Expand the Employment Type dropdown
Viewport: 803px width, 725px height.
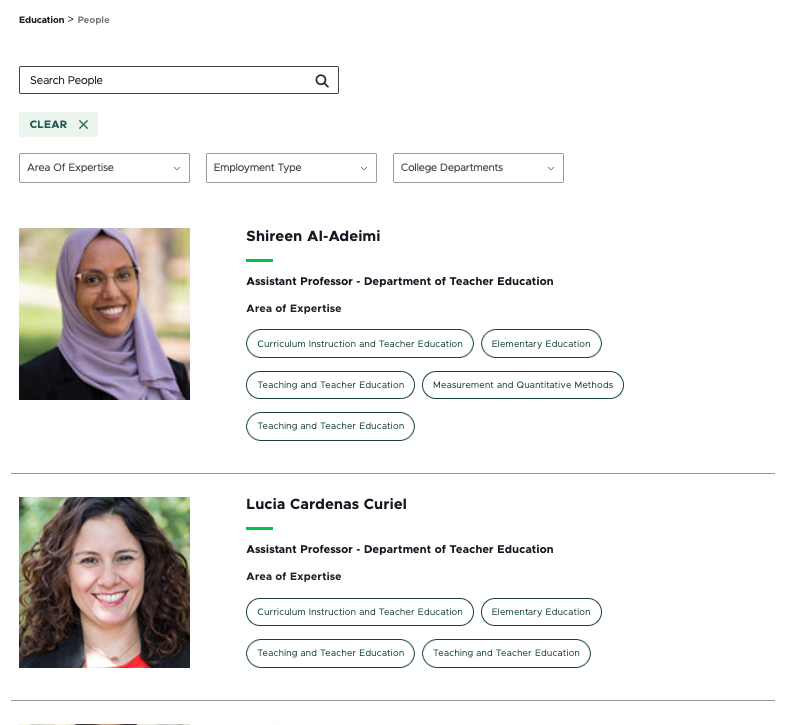[x=291, y=168]
